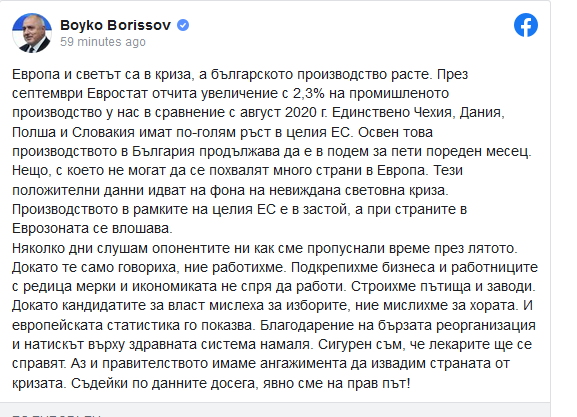This screenshot has width=577, height=417.
Task: Click the "59 minutes ago" timestamp
Action: click(x=103, y=42)
